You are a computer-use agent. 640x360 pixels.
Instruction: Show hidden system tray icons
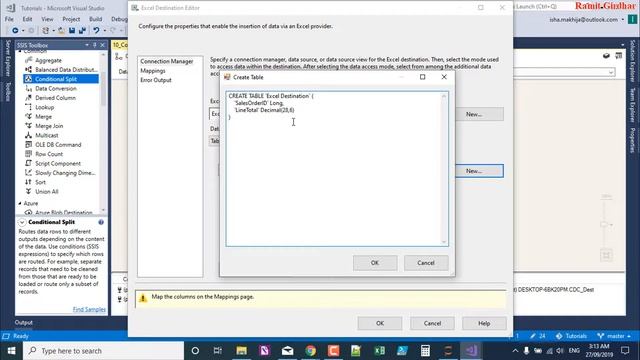tap(515, 351)
